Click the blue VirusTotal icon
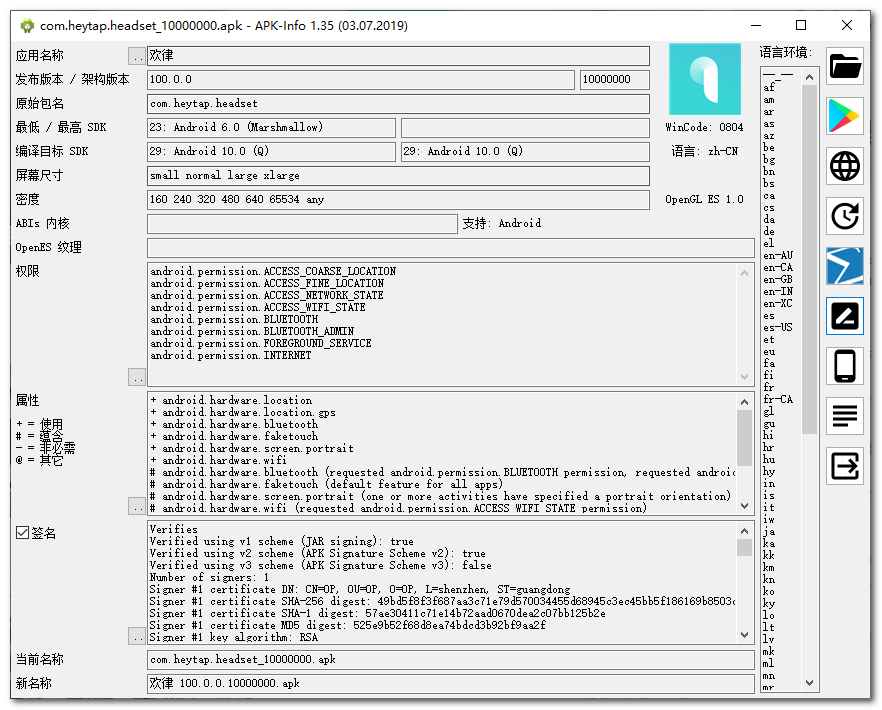Image resolution: width=882 pixels, height=710 pixels. click(x=845, y=266)
